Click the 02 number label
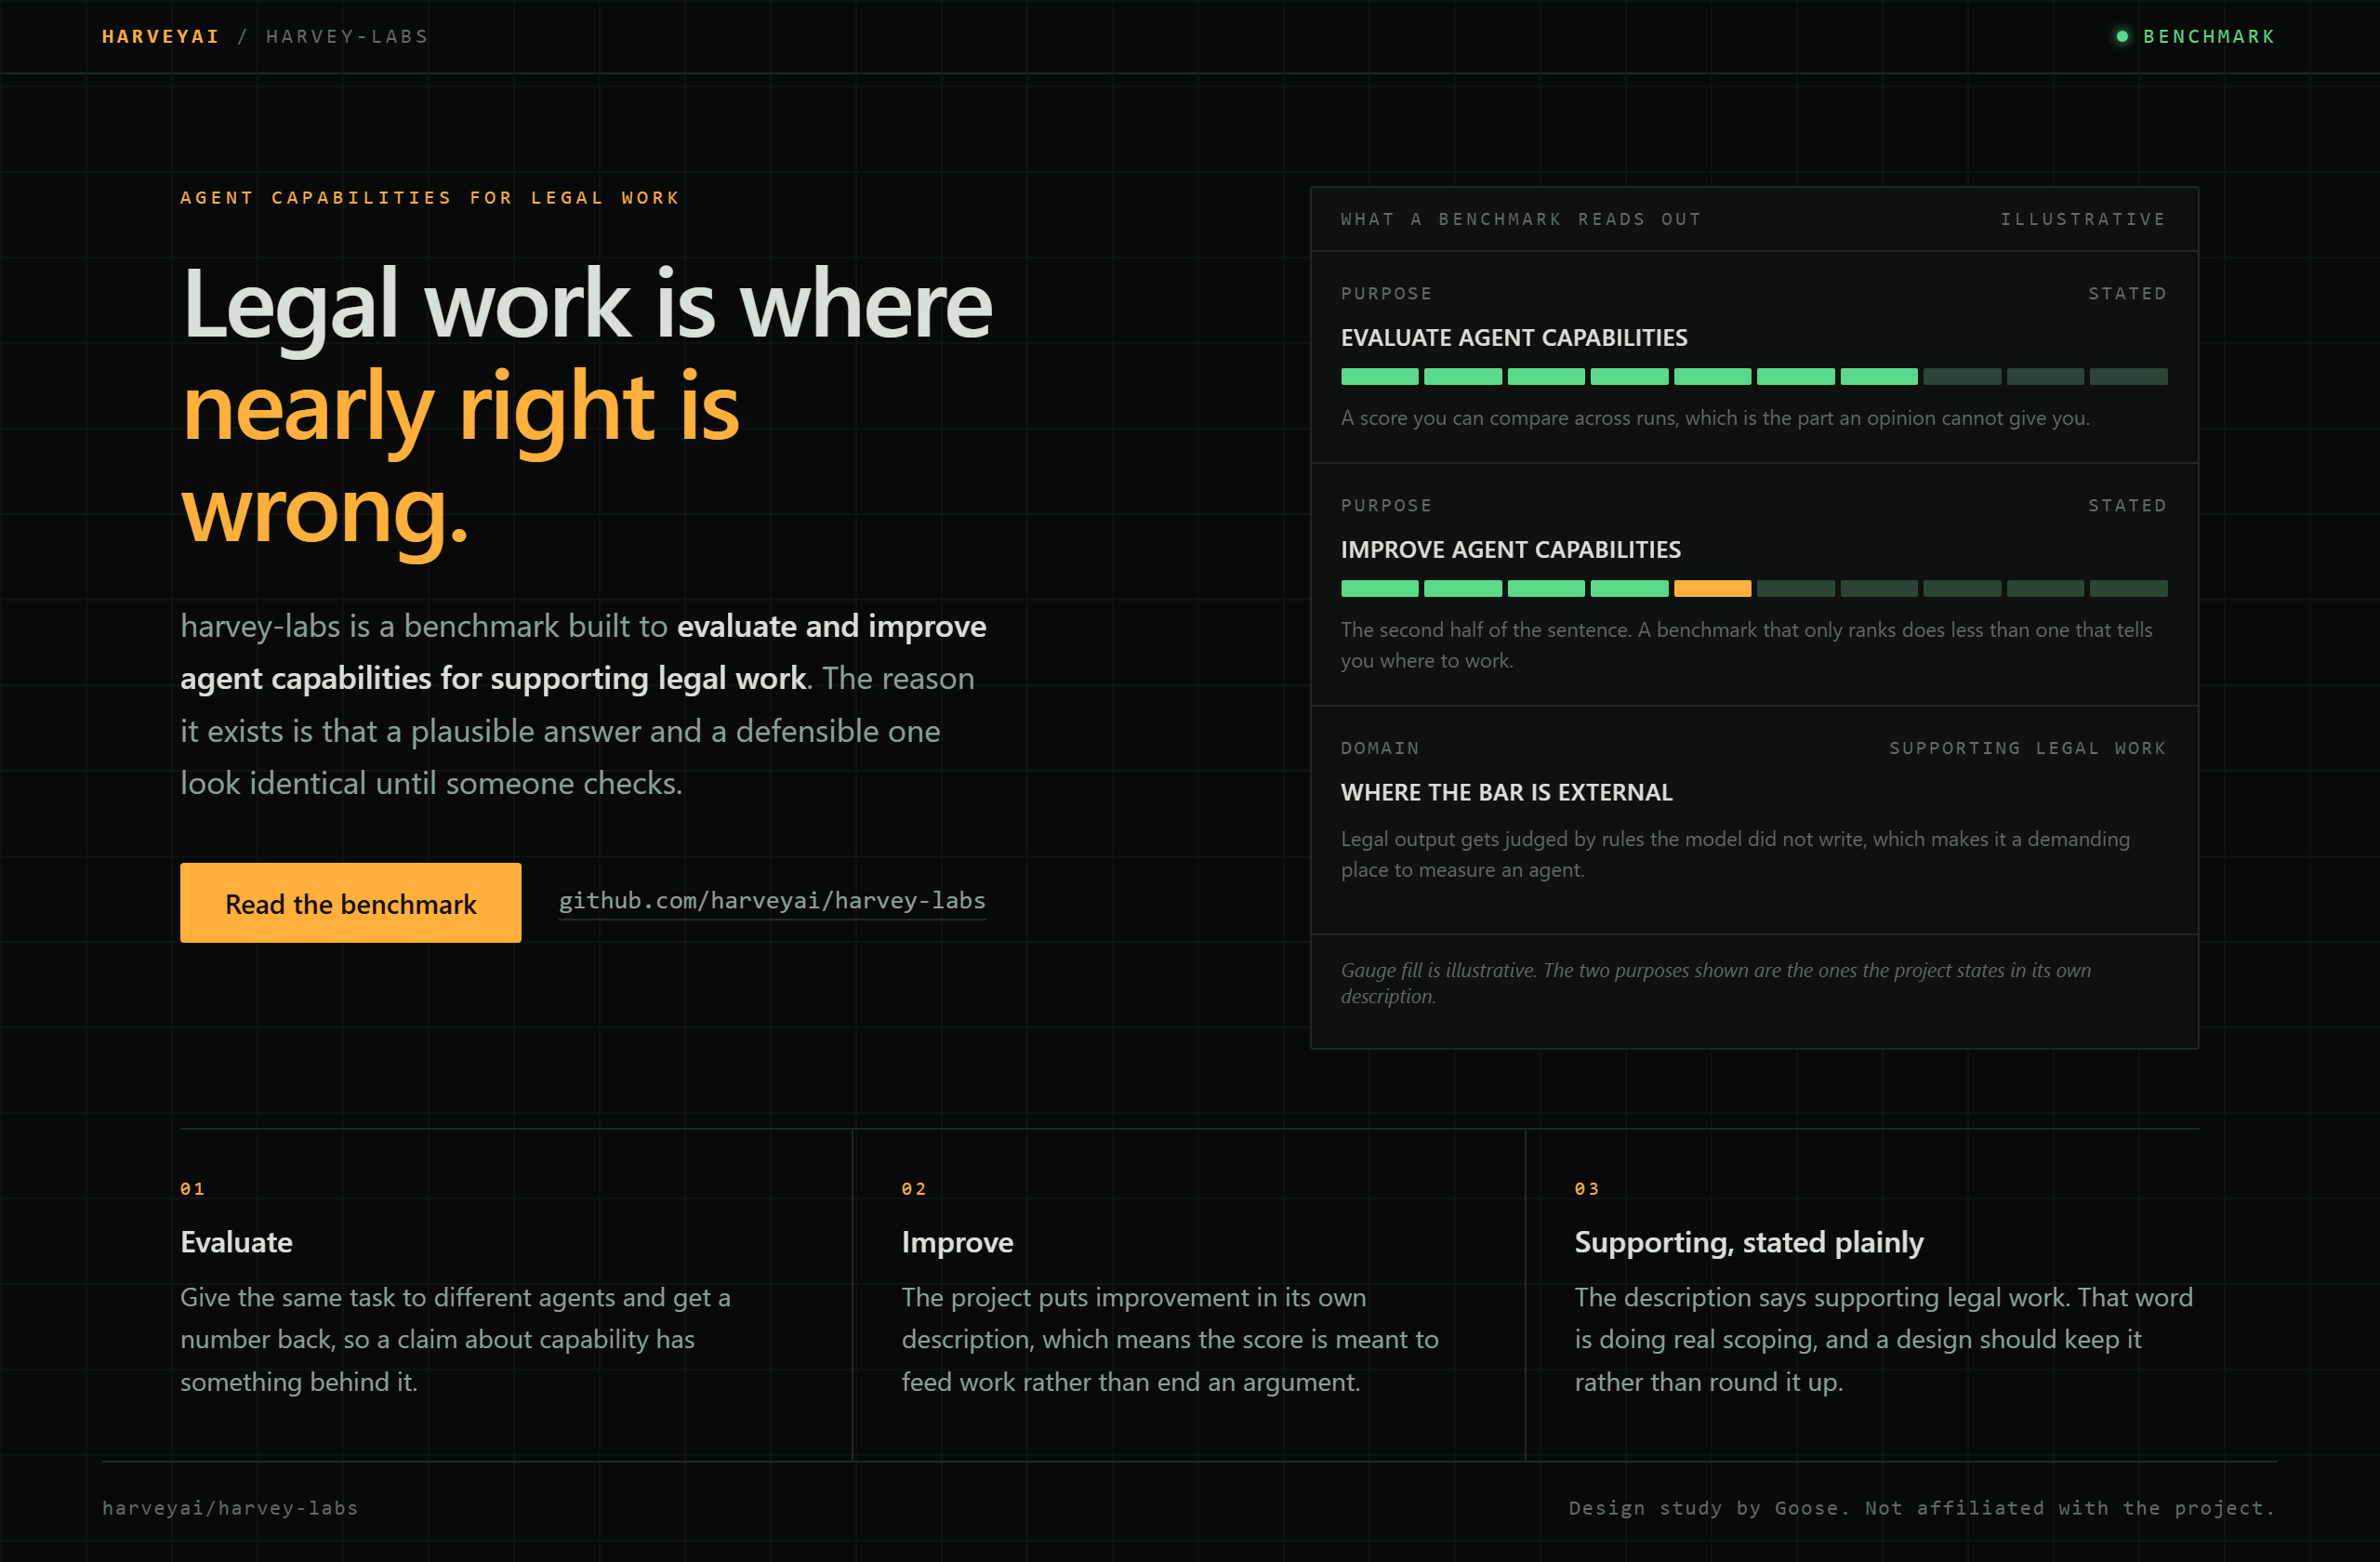This screenshot has width=2380, height=1562. coord(914,1189)
